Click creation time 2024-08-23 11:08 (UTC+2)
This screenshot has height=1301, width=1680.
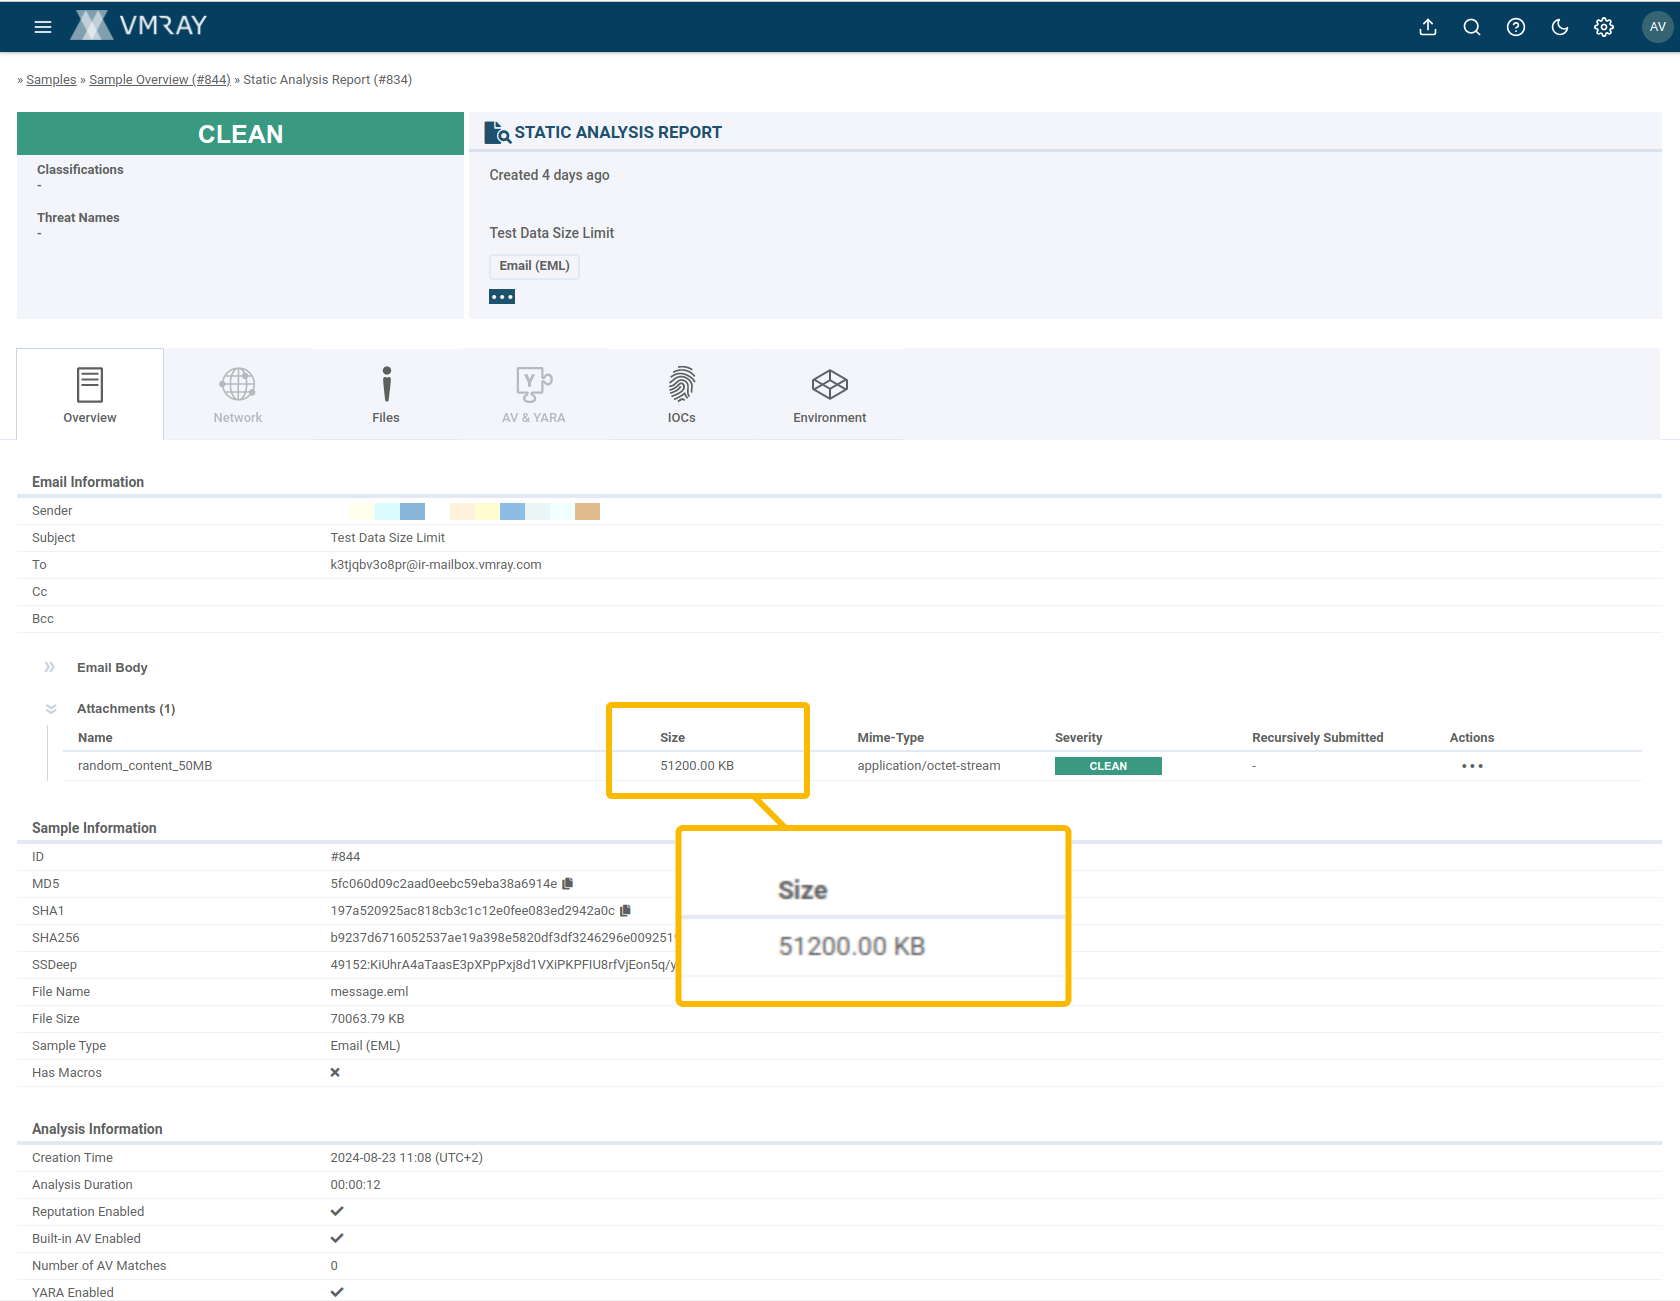point(406,1158)
